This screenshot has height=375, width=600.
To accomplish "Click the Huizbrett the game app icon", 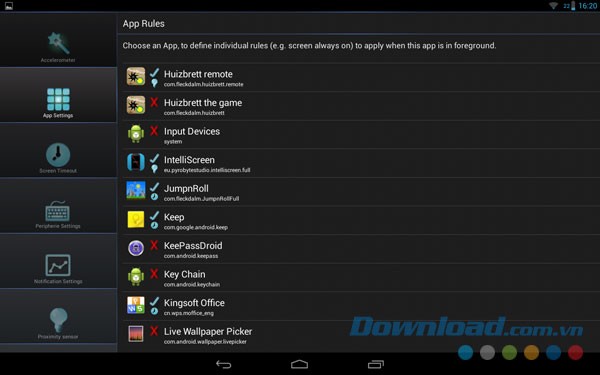I will (136, 105).
